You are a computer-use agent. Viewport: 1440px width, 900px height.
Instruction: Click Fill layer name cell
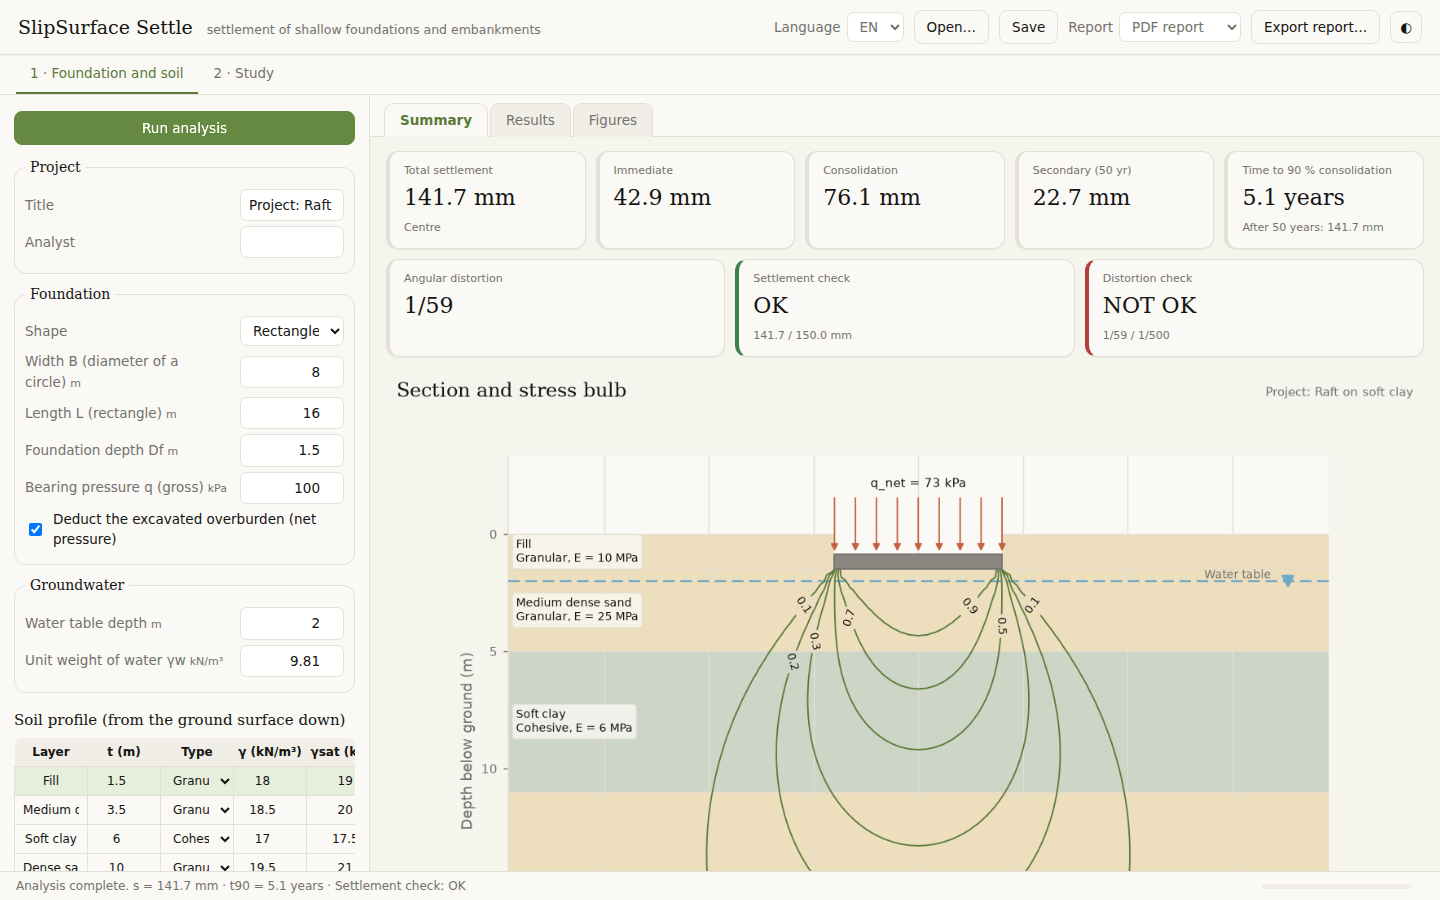click(x=51, y=781)
